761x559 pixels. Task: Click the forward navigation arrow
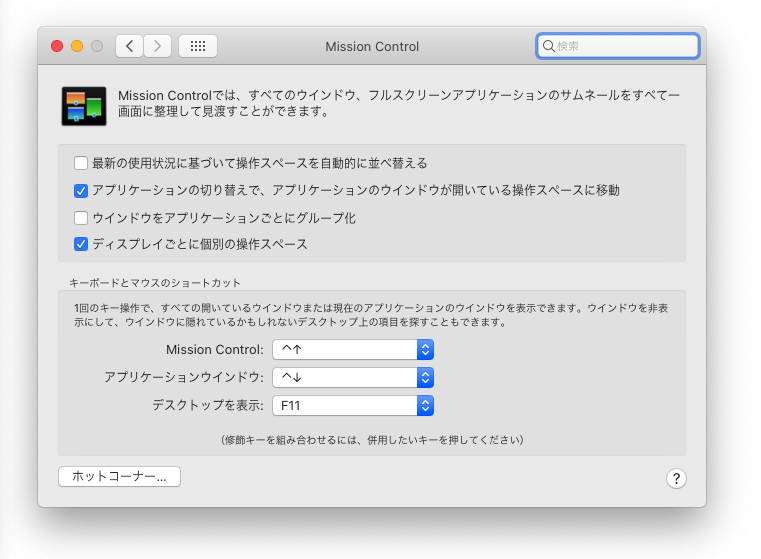click(158, 46)
